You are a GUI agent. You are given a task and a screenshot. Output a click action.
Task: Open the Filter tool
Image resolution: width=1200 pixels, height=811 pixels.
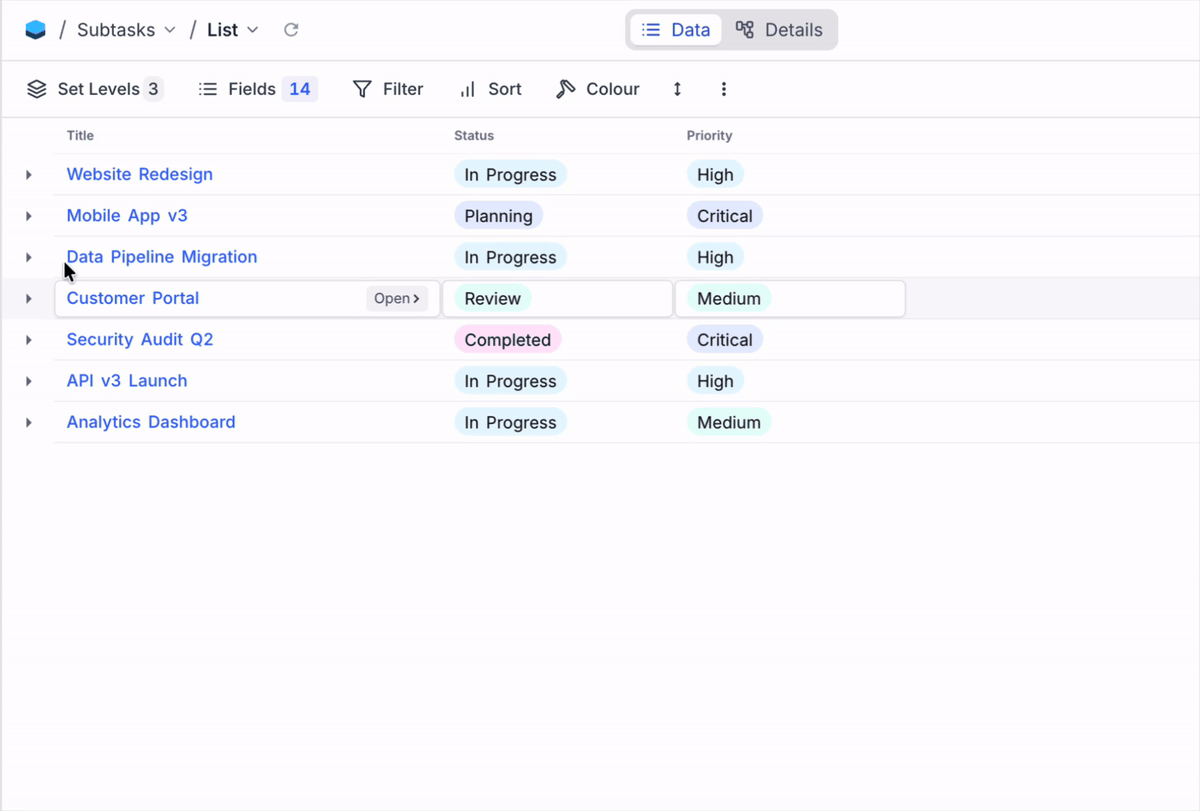(x=388, y=89)
